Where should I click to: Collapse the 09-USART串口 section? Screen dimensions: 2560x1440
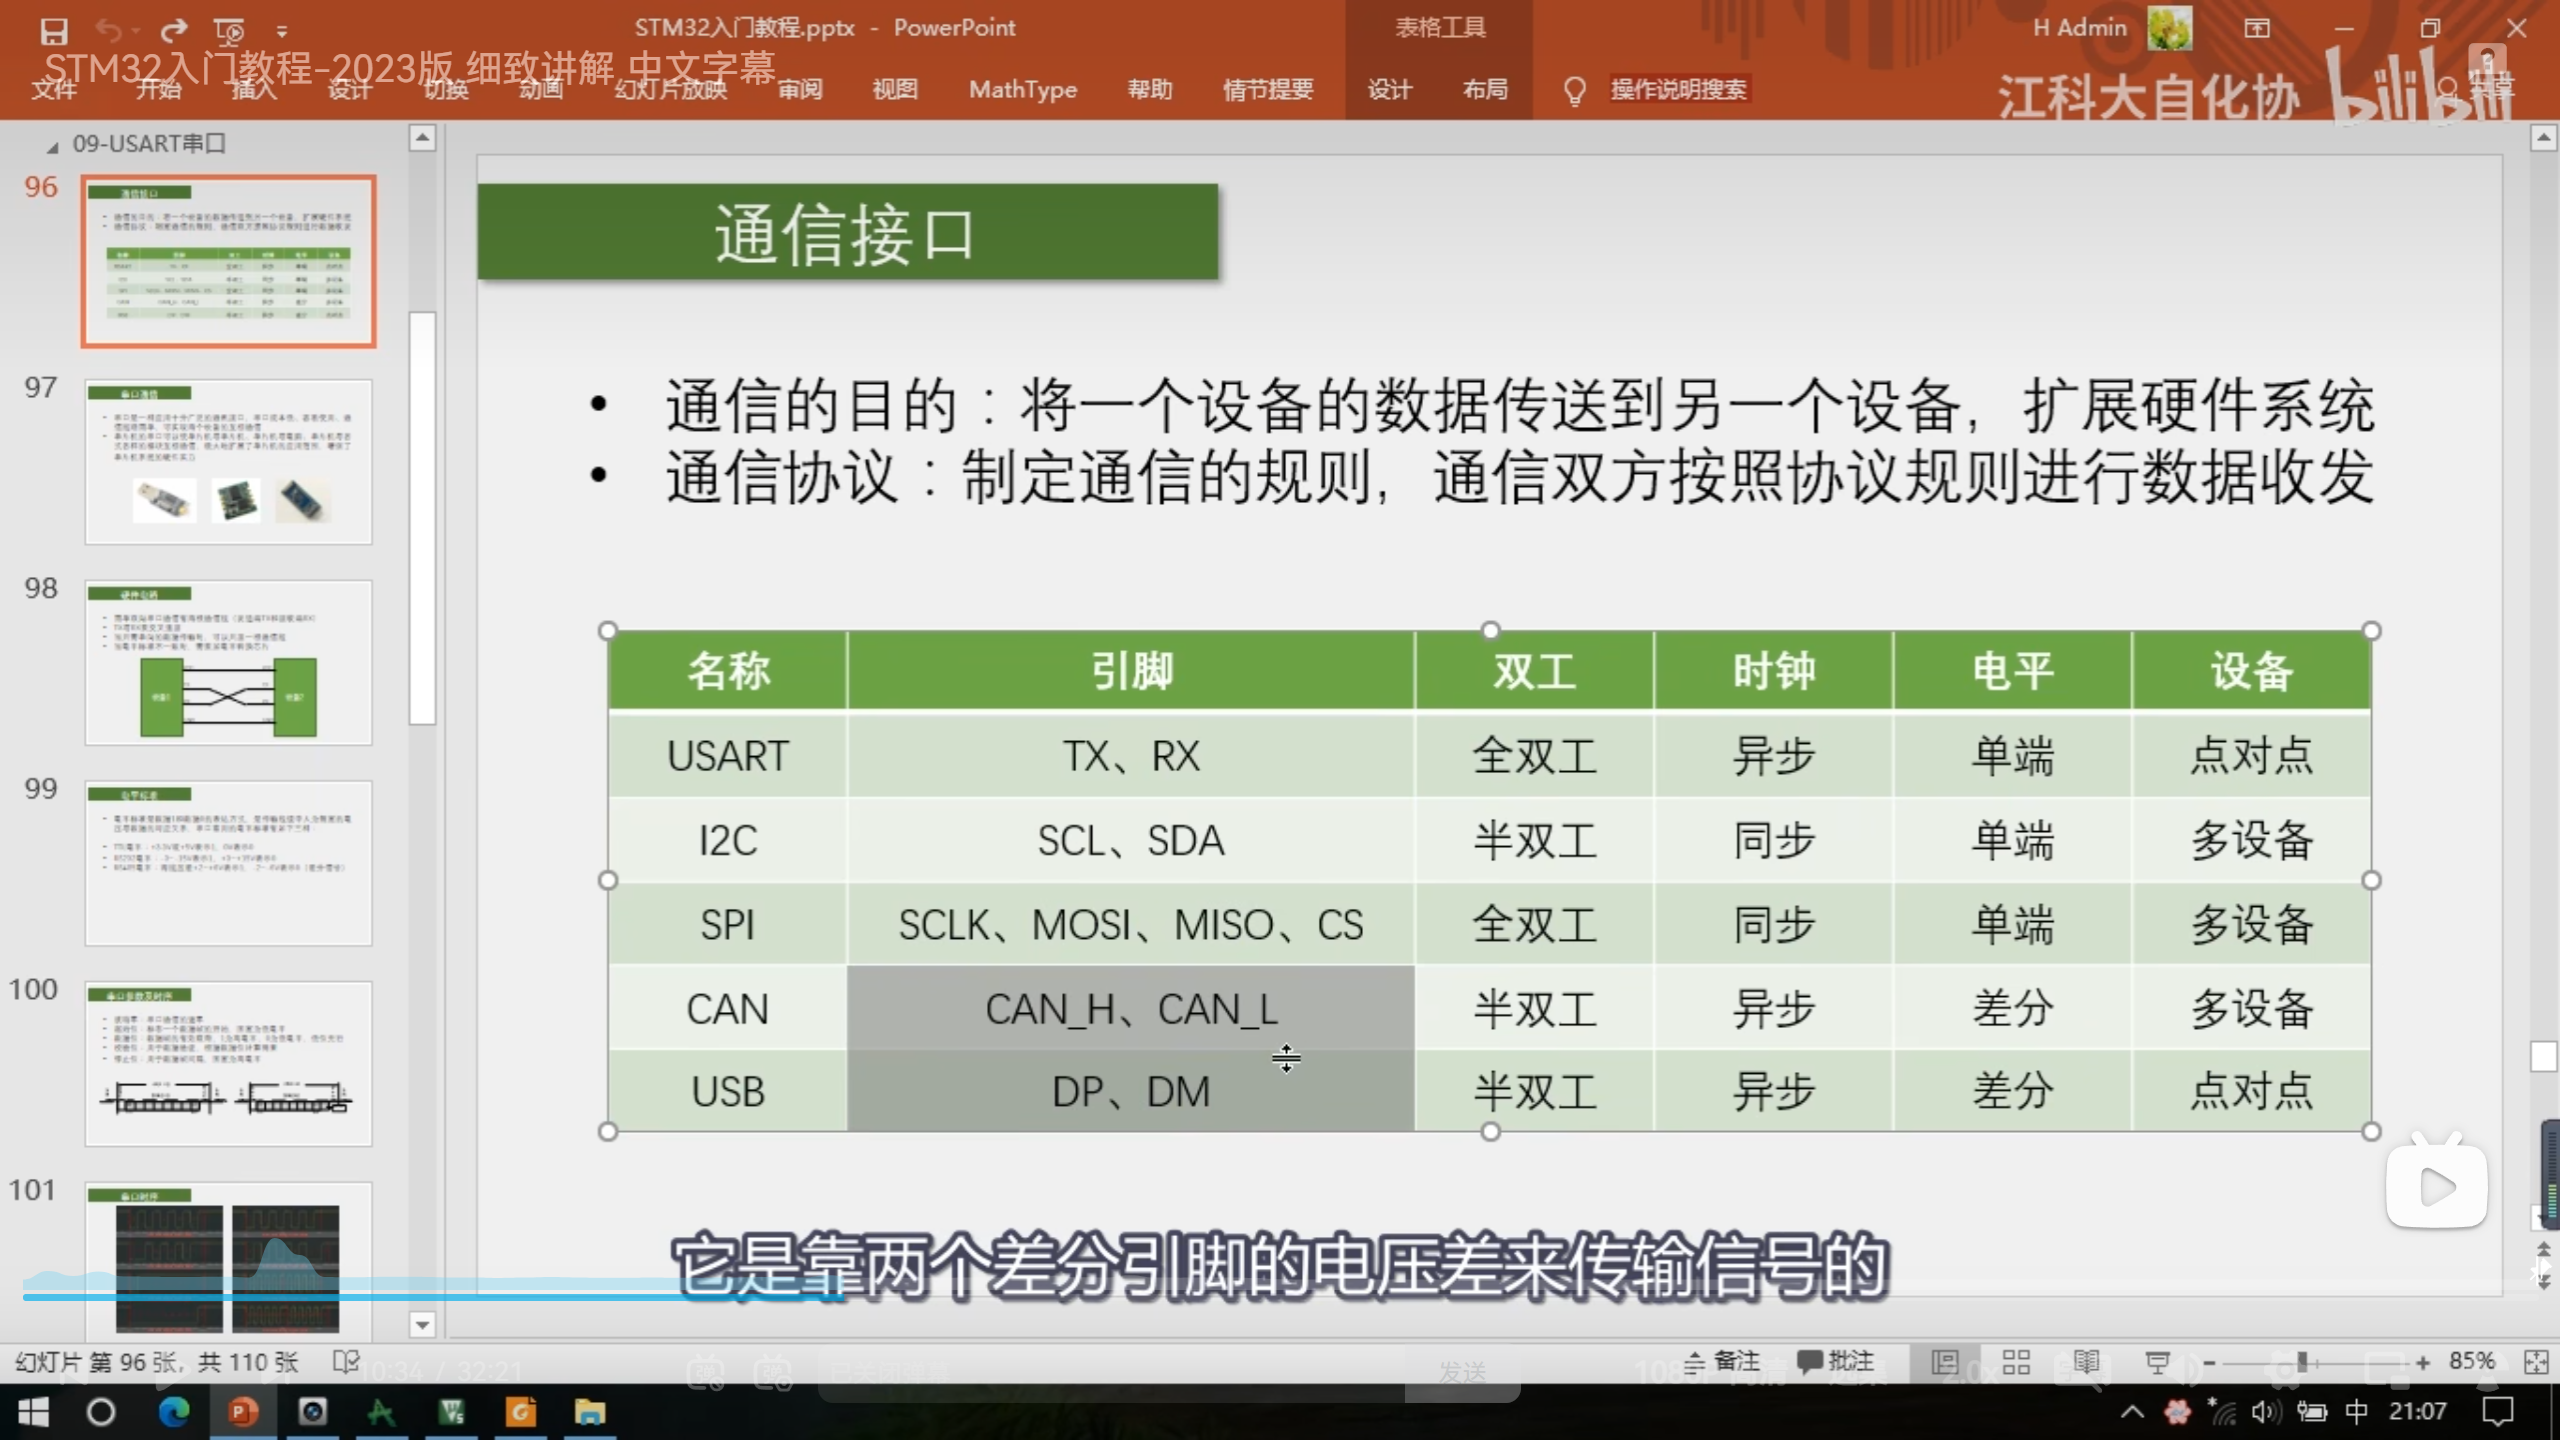(x=52, y=147)
